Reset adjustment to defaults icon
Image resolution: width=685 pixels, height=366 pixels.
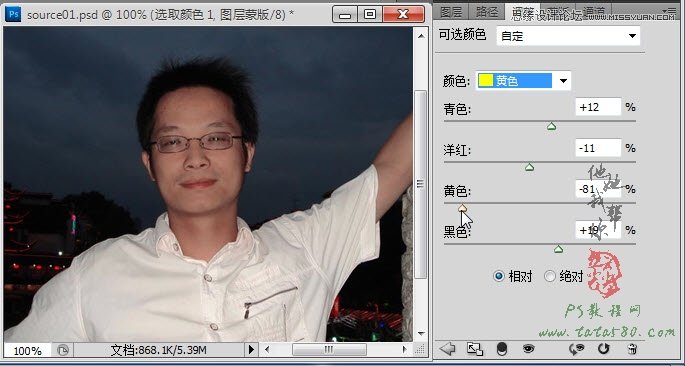coord(604,349)
